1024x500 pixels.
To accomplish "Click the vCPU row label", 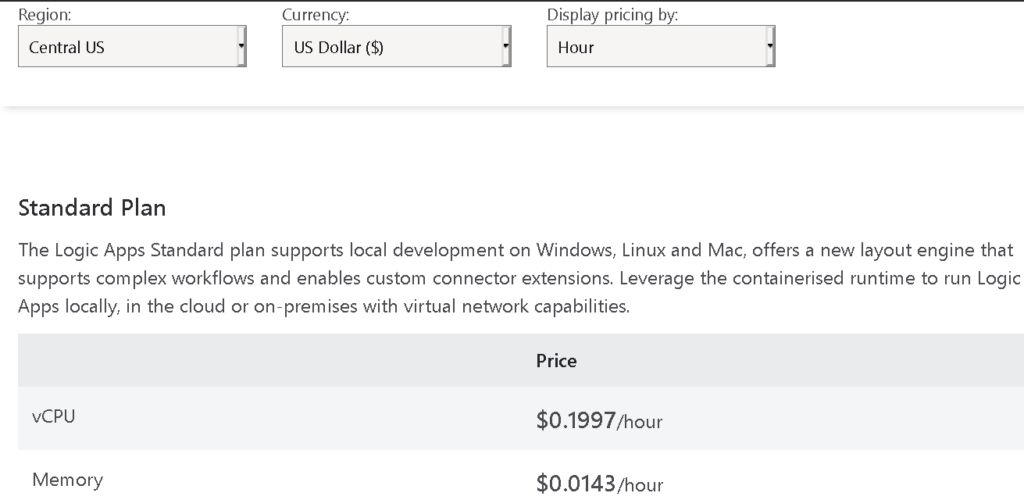I will click(54, 416).
